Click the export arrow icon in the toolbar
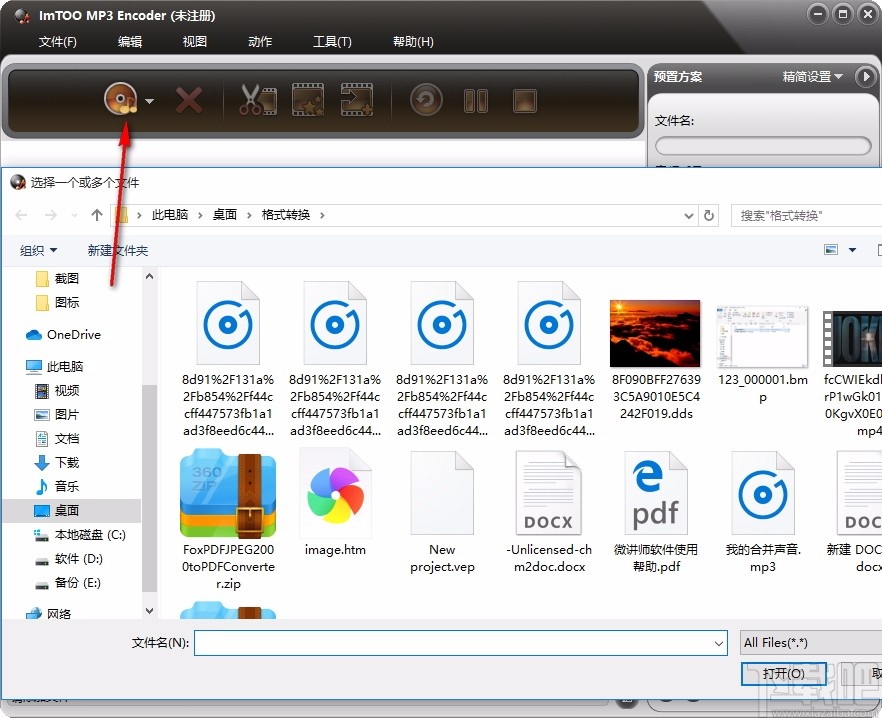Viewport: 882px width, 718px height. (x=356, y=100)
